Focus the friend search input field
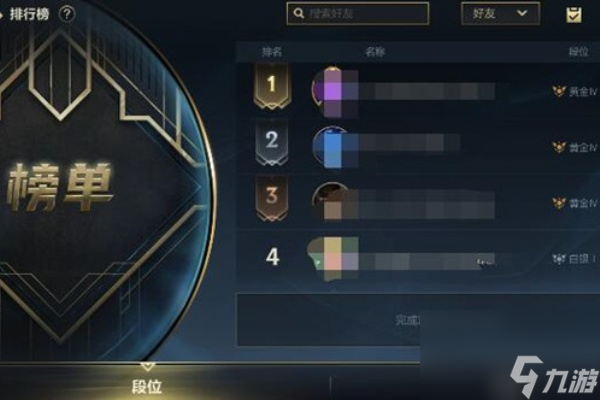Viewport: 600px width, 400px height. (x=358, y=13)
